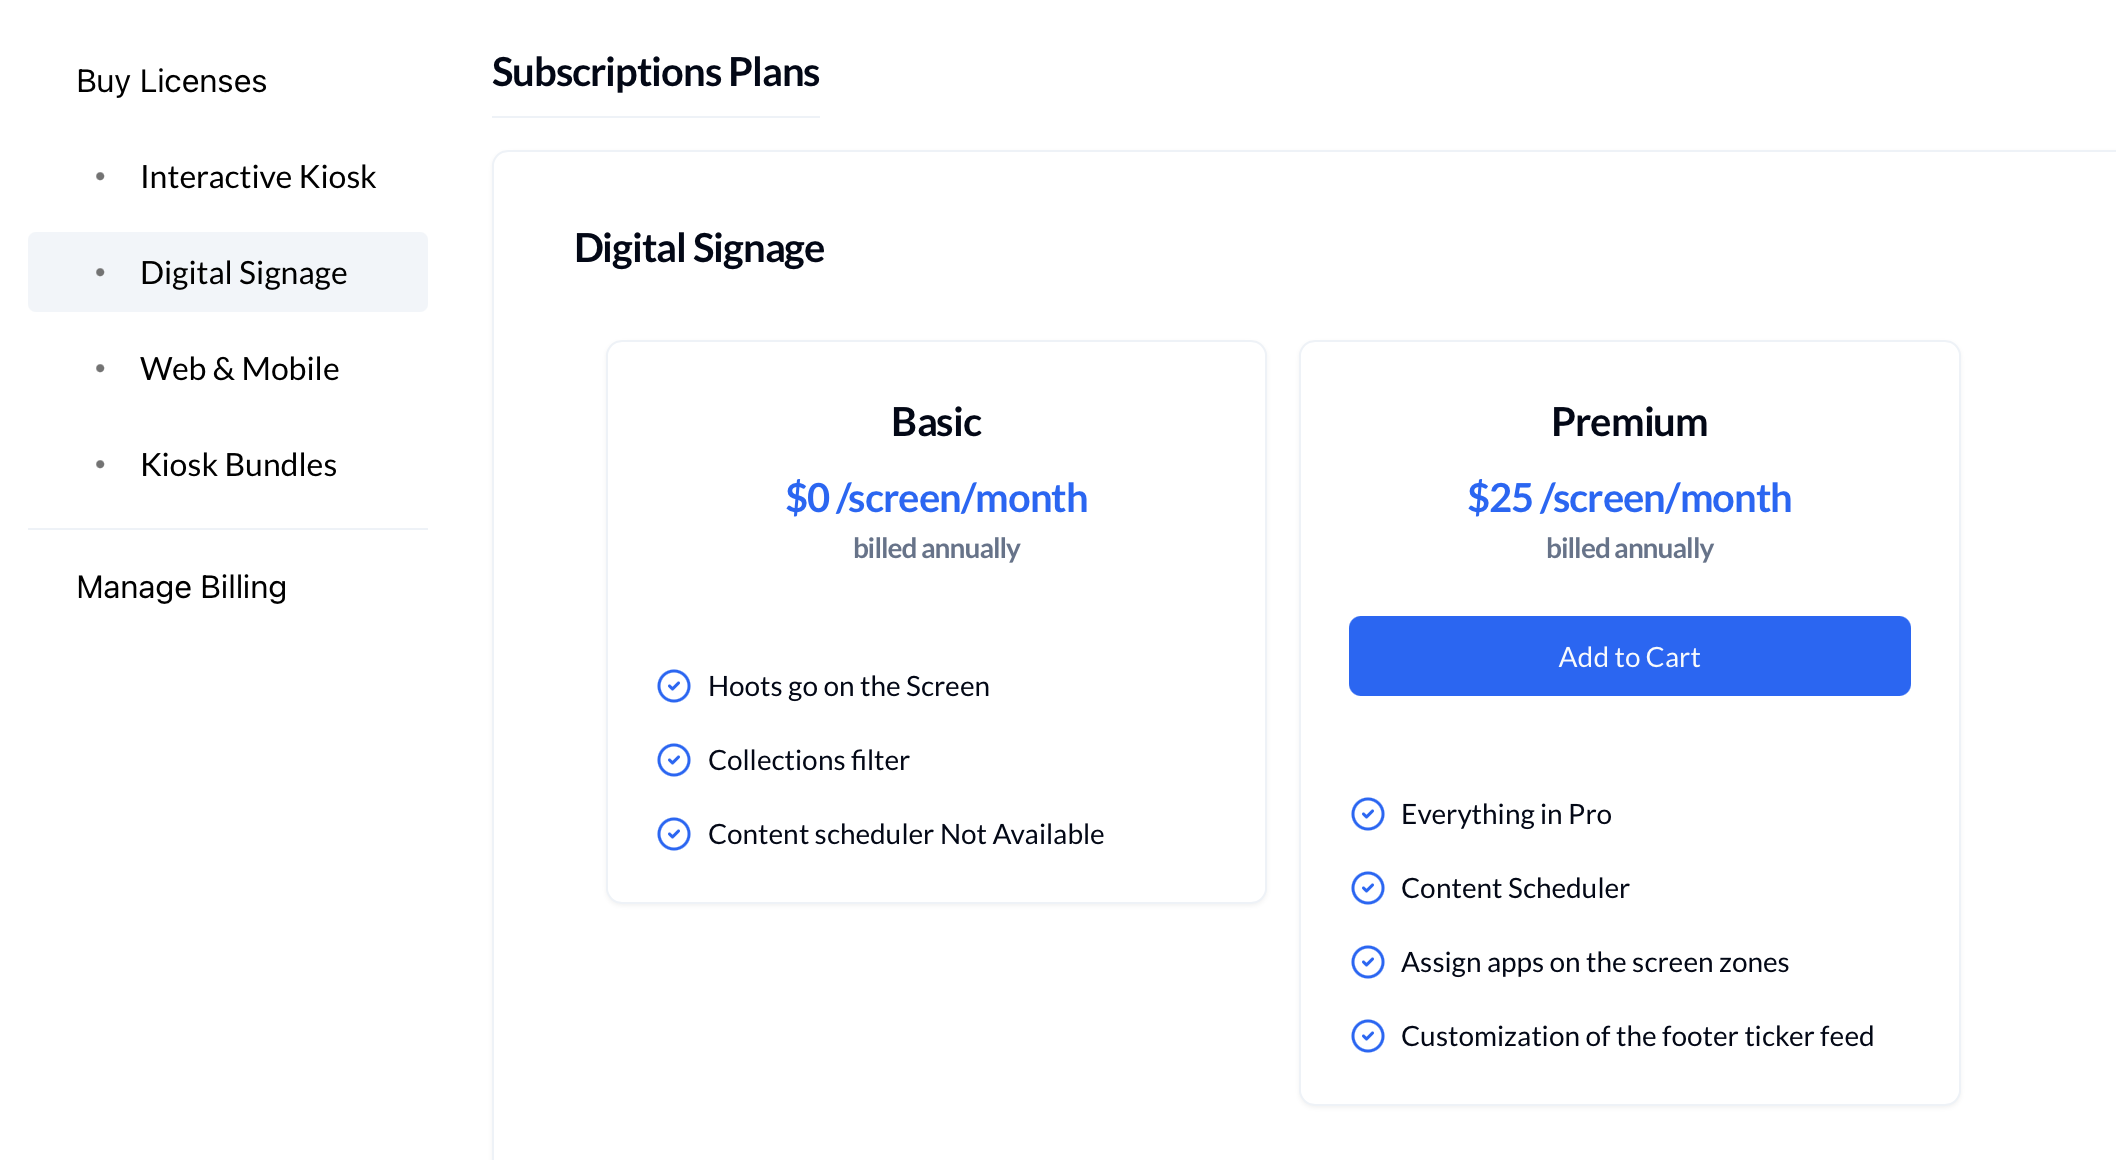Click the check icon beside Everything in Pro
Screen dimensions: 2116x1160
1367,814
